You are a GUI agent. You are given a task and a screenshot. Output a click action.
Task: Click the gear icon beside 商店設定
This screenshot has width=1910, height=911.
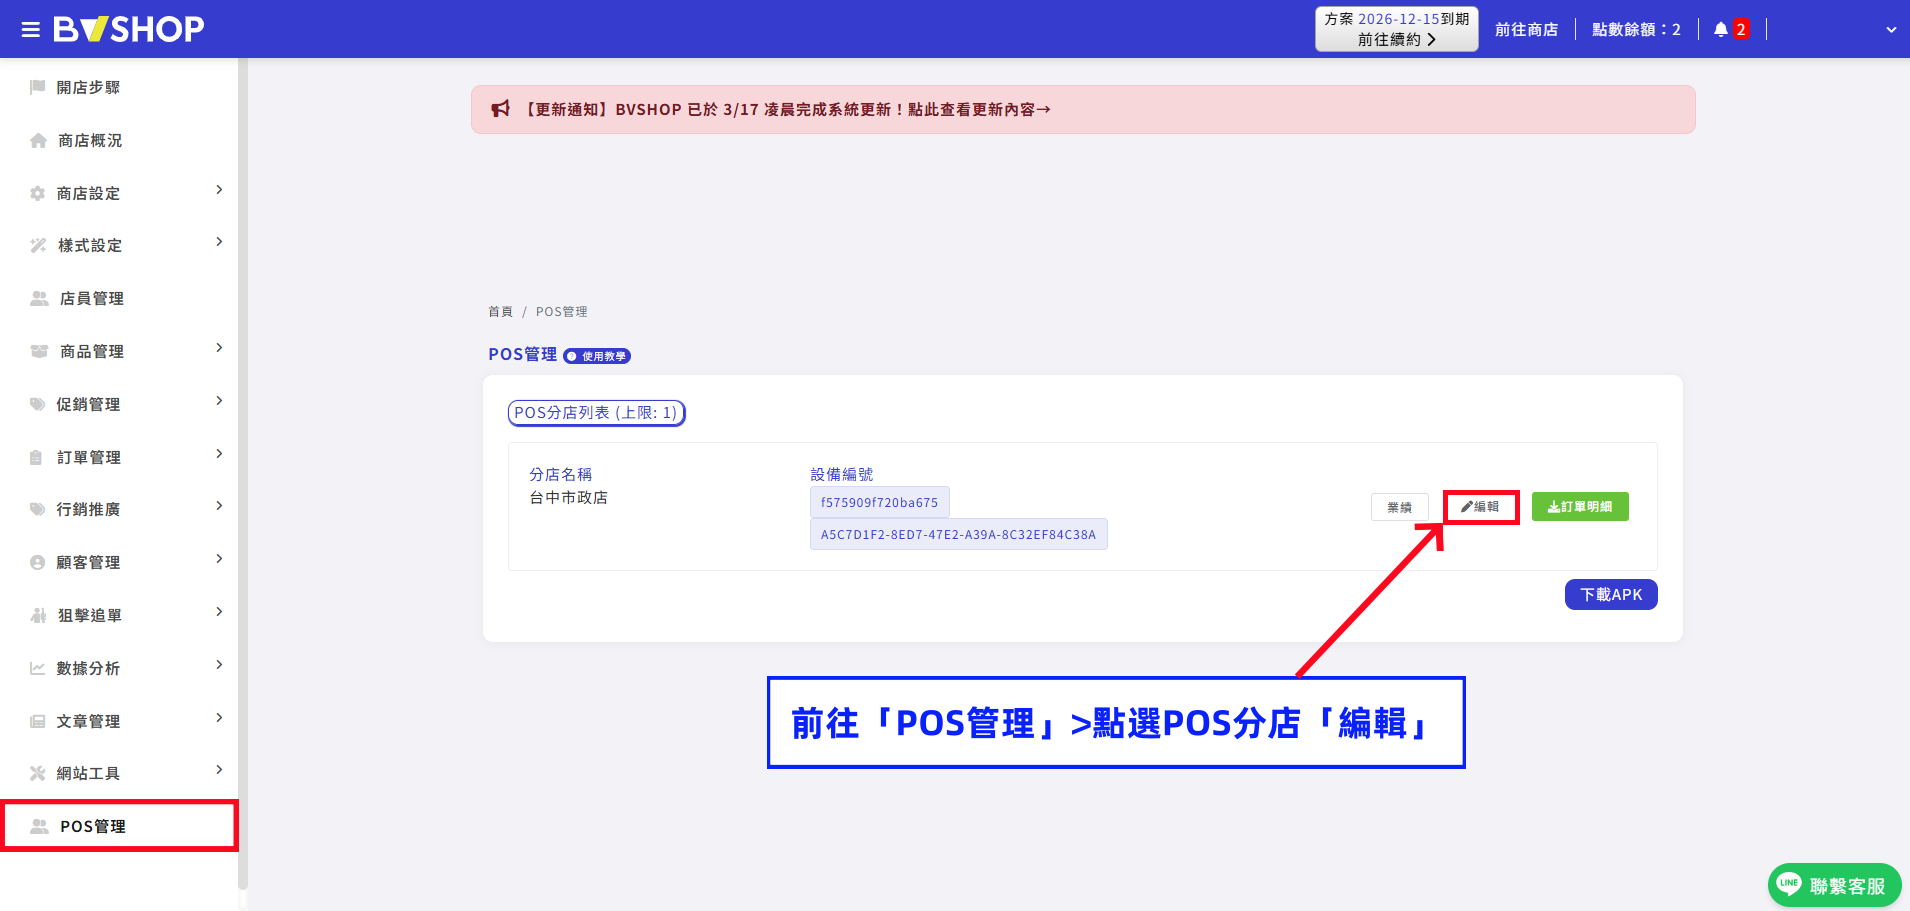(38, 193)
